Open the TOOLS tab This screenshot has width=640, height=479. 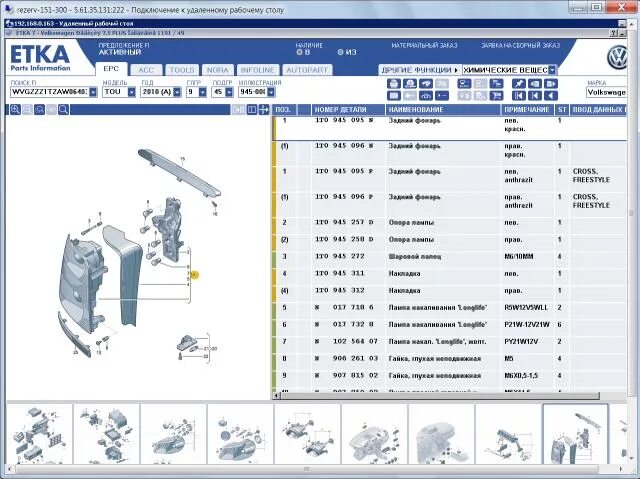182,70
